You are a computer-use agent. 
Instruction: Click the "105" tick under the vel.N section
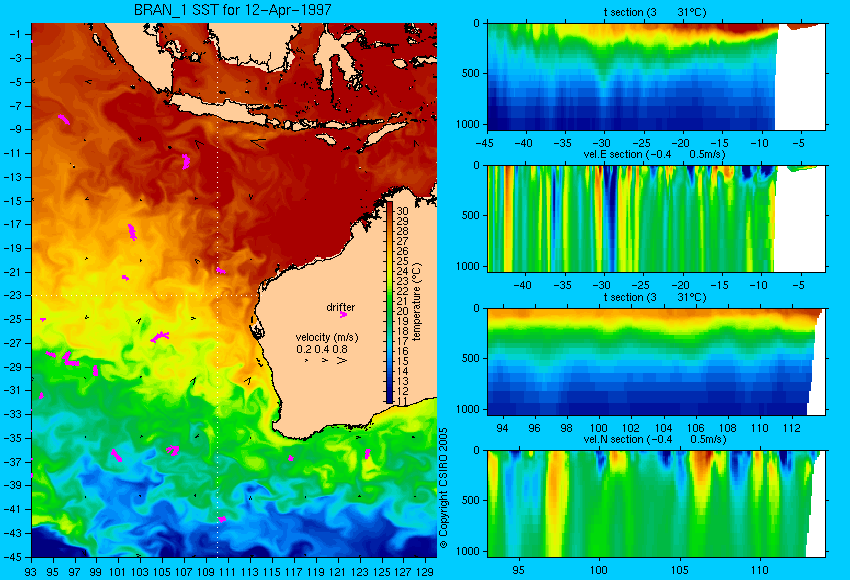click(680, 570)
